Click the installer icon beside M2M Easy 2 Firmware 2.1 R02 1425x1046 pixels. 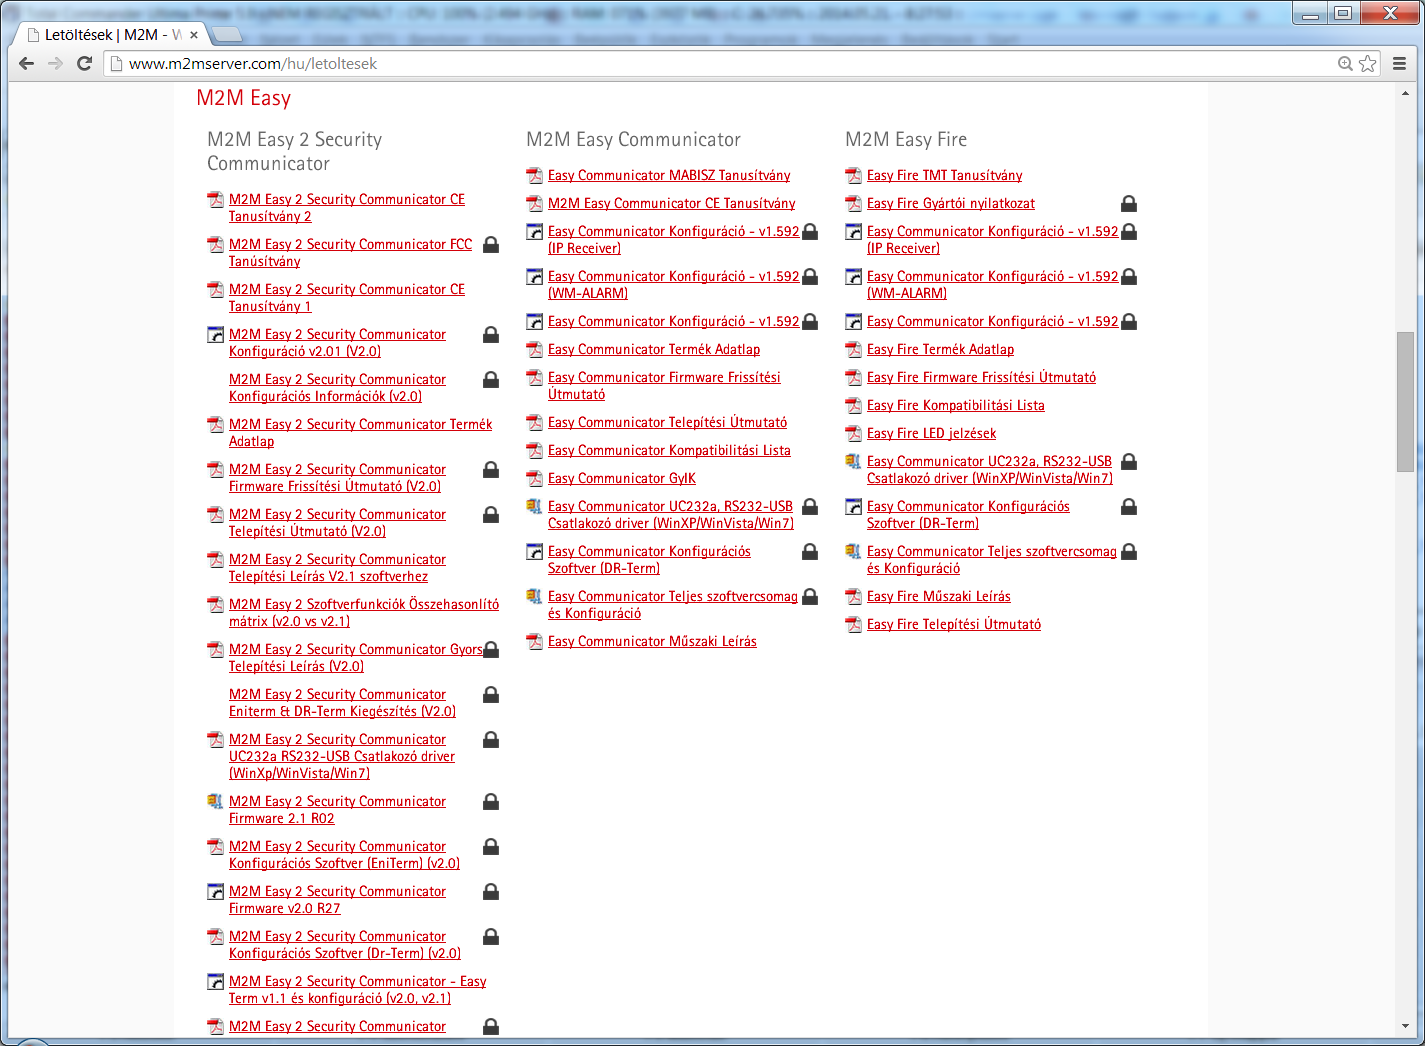click(x=215, y=802)
